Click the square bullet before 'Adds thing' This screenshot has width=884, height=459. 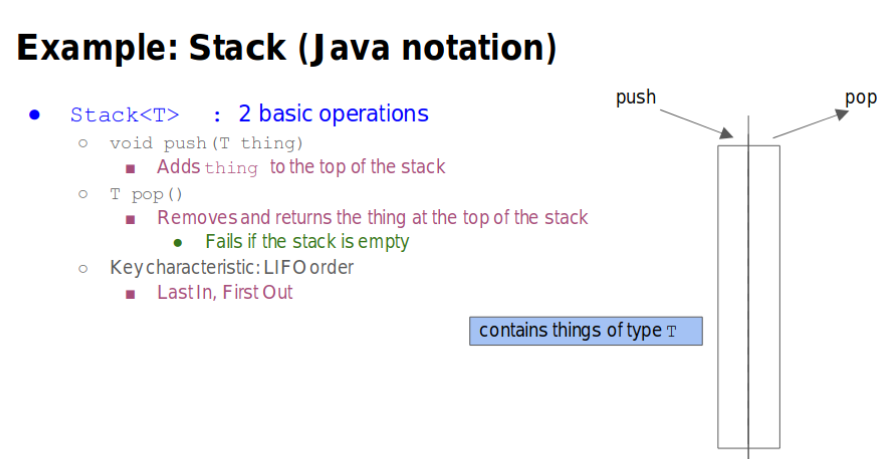tap(130, 169)
